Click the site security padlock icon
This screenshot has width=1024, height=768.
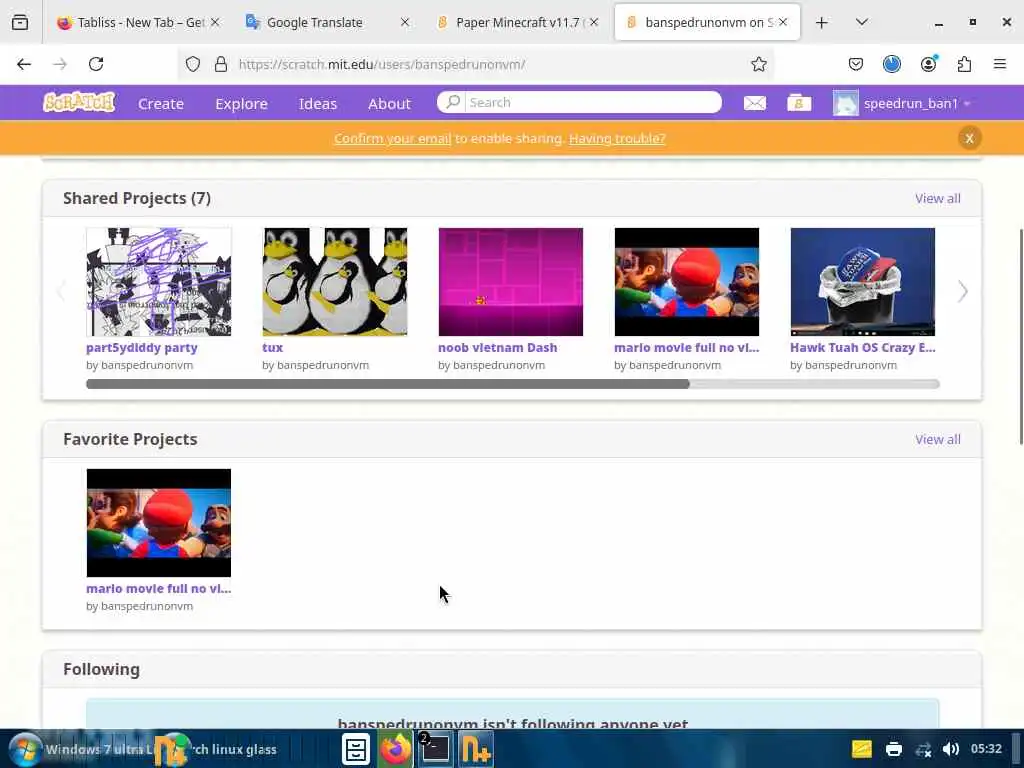[221, 64]
